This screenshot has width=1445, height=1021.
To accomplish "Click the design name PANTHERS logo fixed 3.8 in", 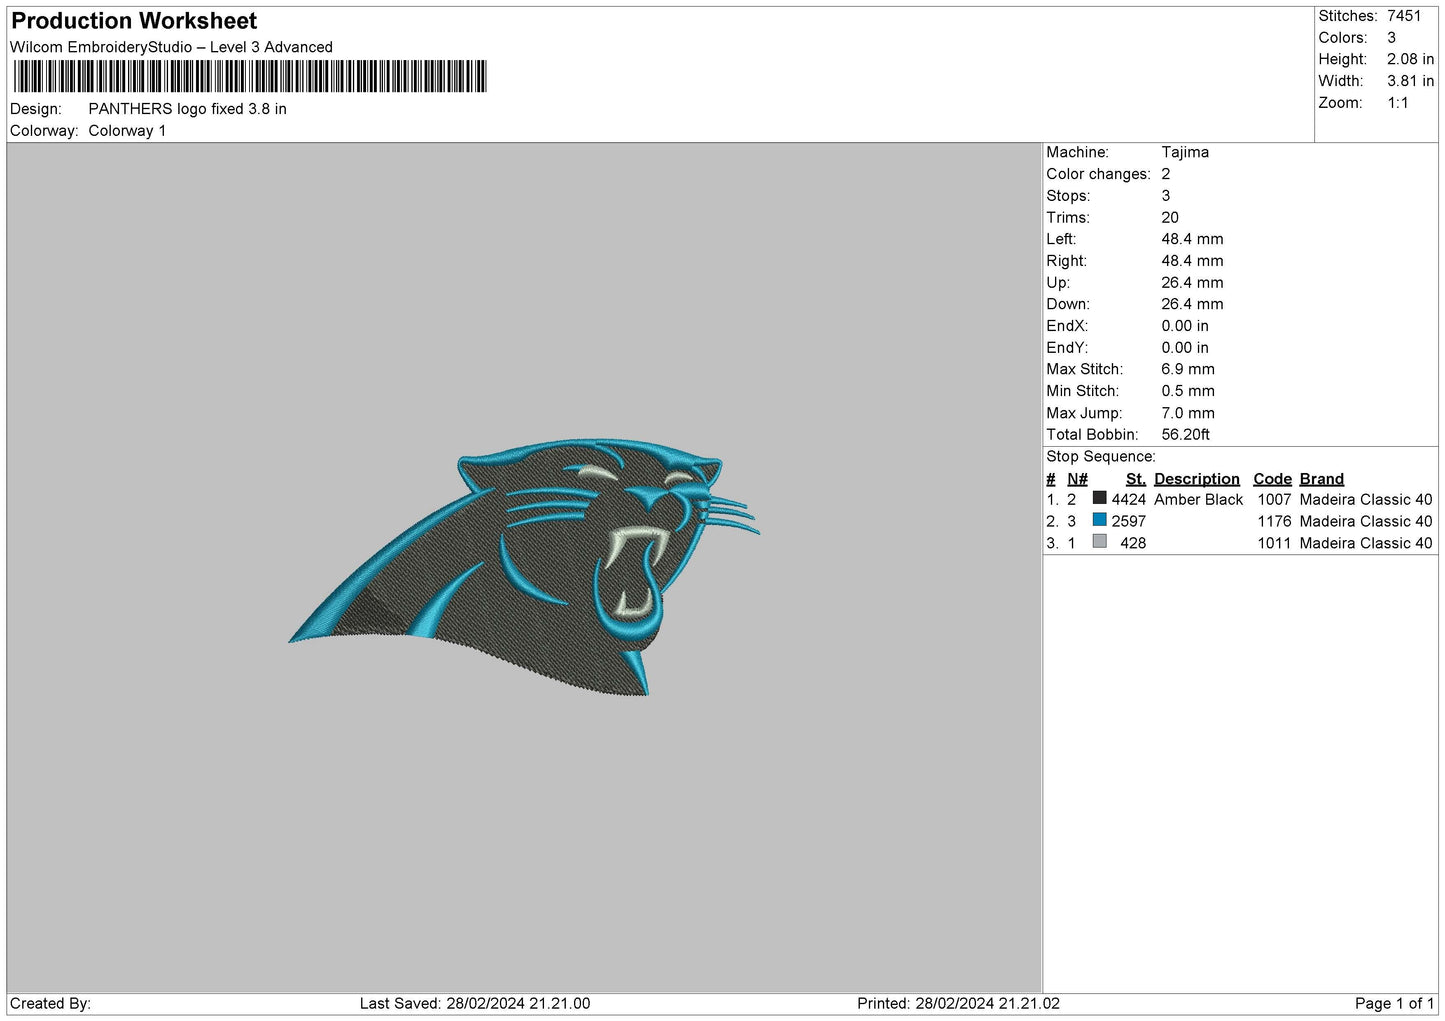I will [187, 109].
